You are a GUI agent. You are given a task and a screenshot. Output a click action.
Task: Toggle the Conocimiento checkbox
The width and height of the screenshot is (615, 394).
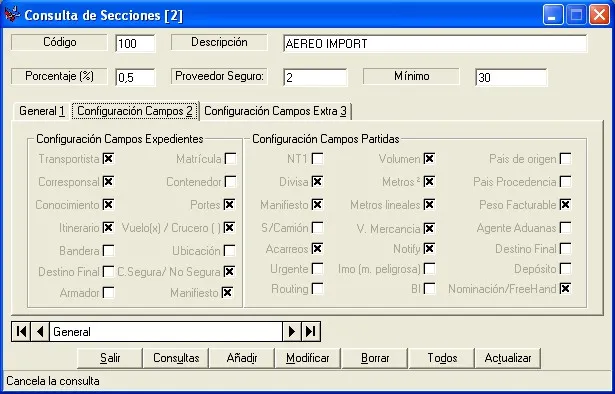(109, 205)
